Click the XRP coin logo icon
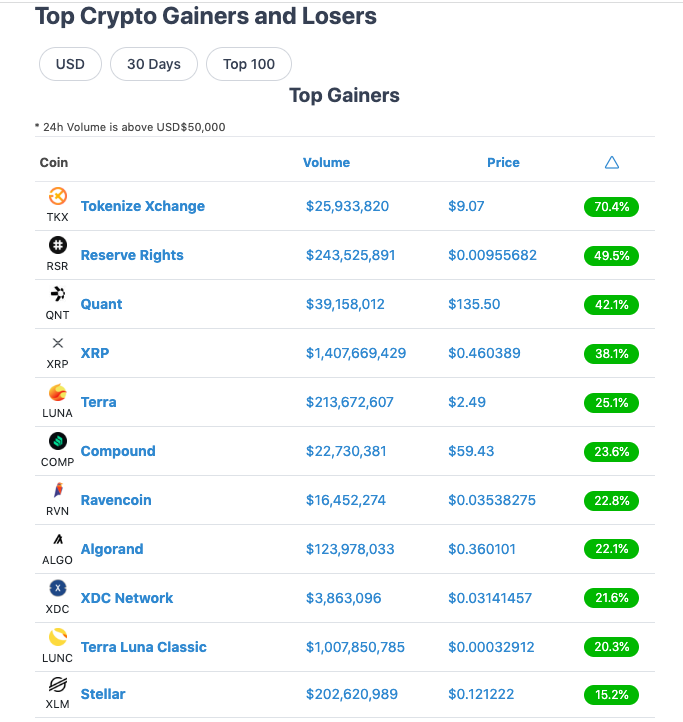683x722 pixels. click(x=58, y=343)
